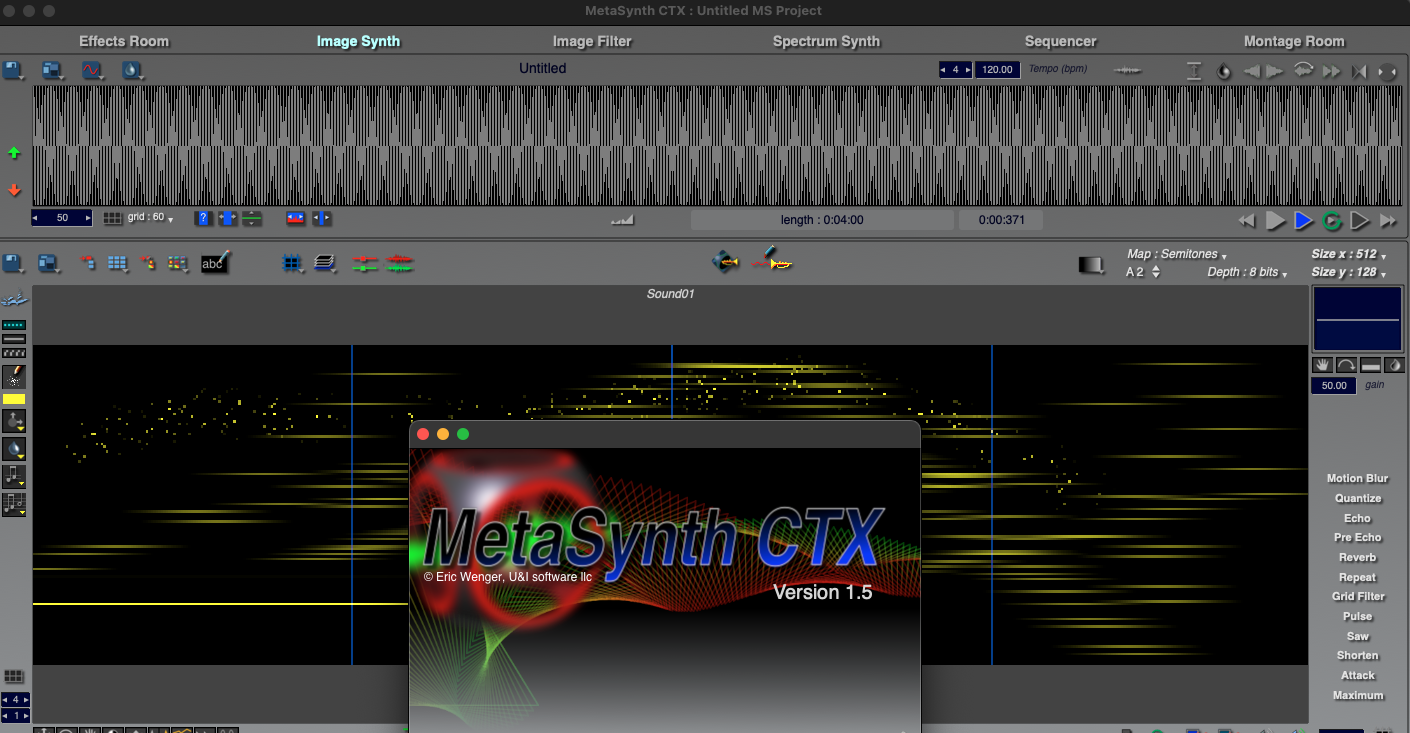This screenshot has width=1410, height=733.
Task: Expand the Depth: 8 bits dropdown
Action: pyautogui.click(x=1247, y=272)
